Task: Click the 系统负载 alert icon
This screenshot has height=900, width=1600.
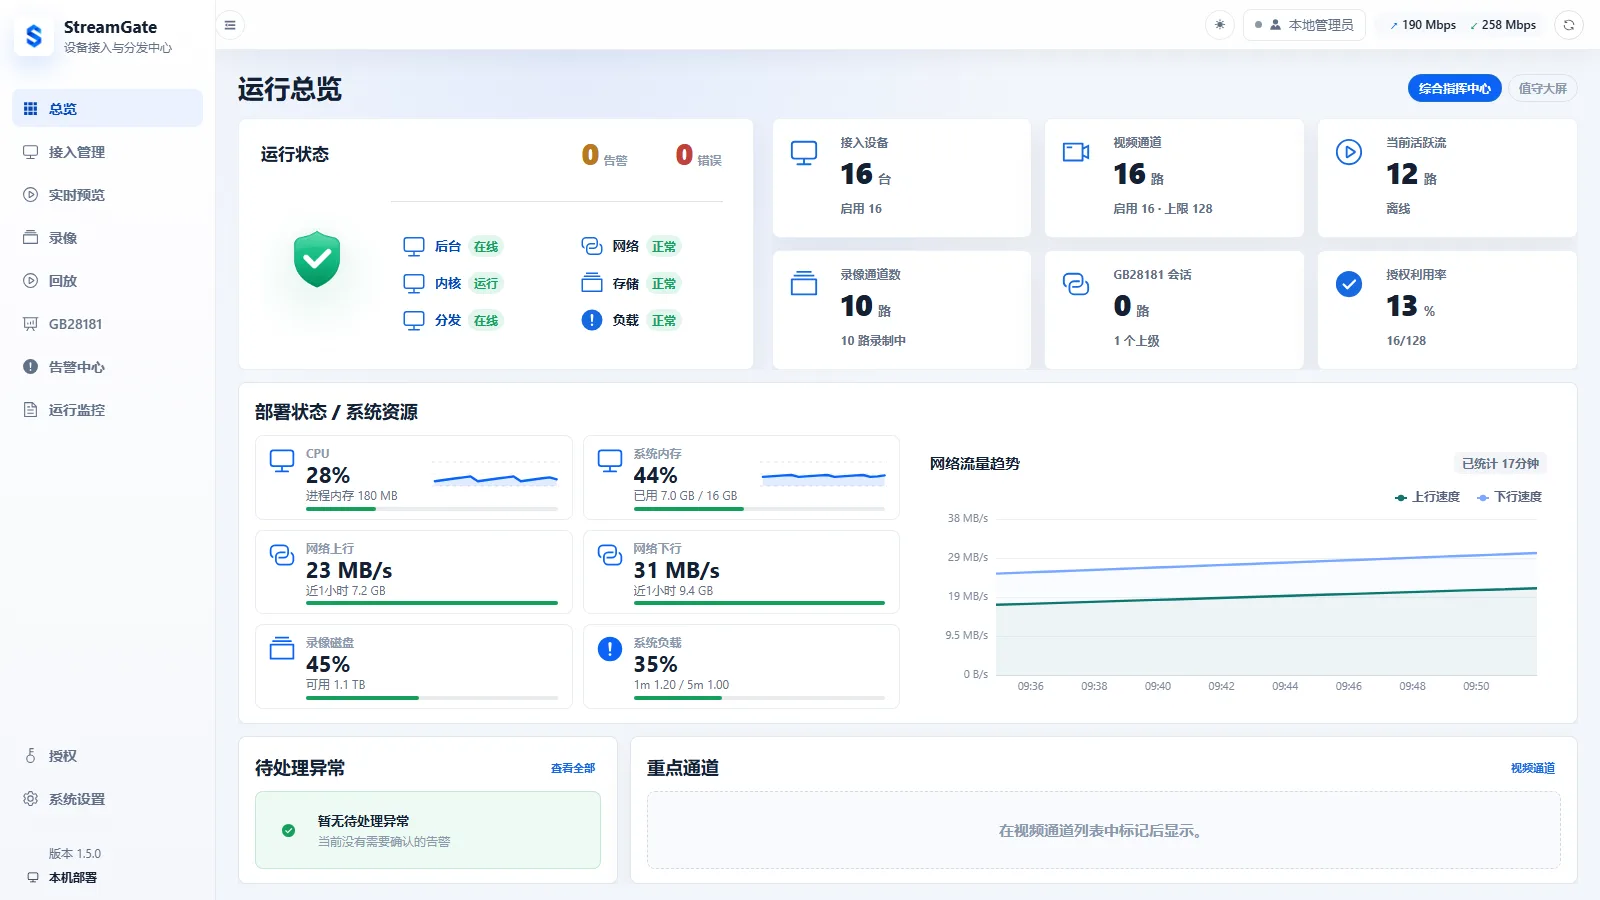Action: pos(610,649)
